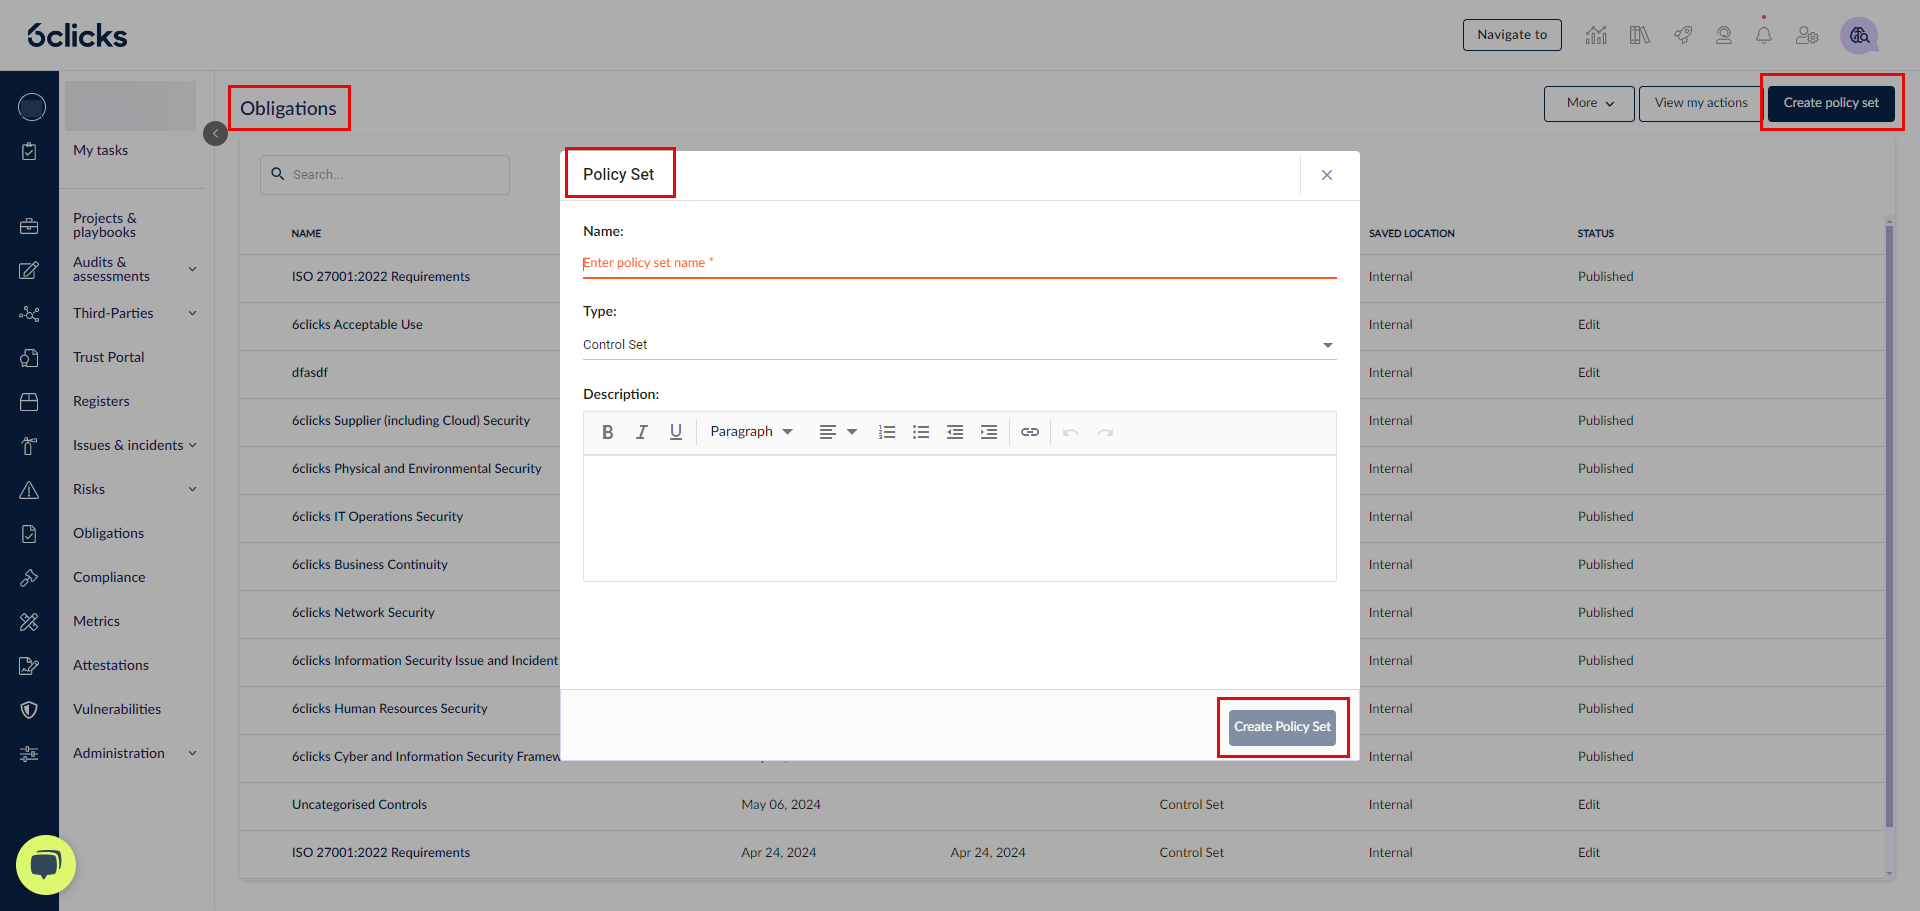Image resolution: width=1920 pixels, height=911 pixels.
Task: Click the rocket icon in header
Action: click(1683, 35)
